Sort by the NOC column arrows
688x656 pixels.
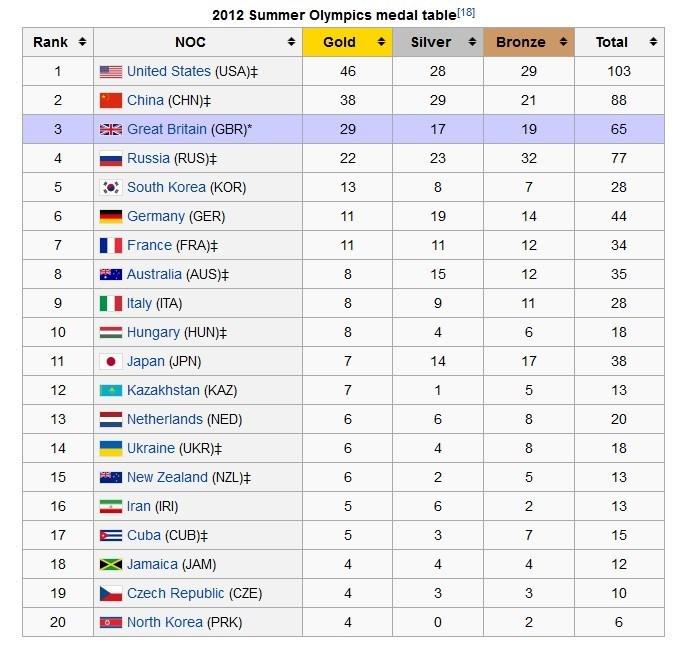pyautogui.click(x=291, y=42)
